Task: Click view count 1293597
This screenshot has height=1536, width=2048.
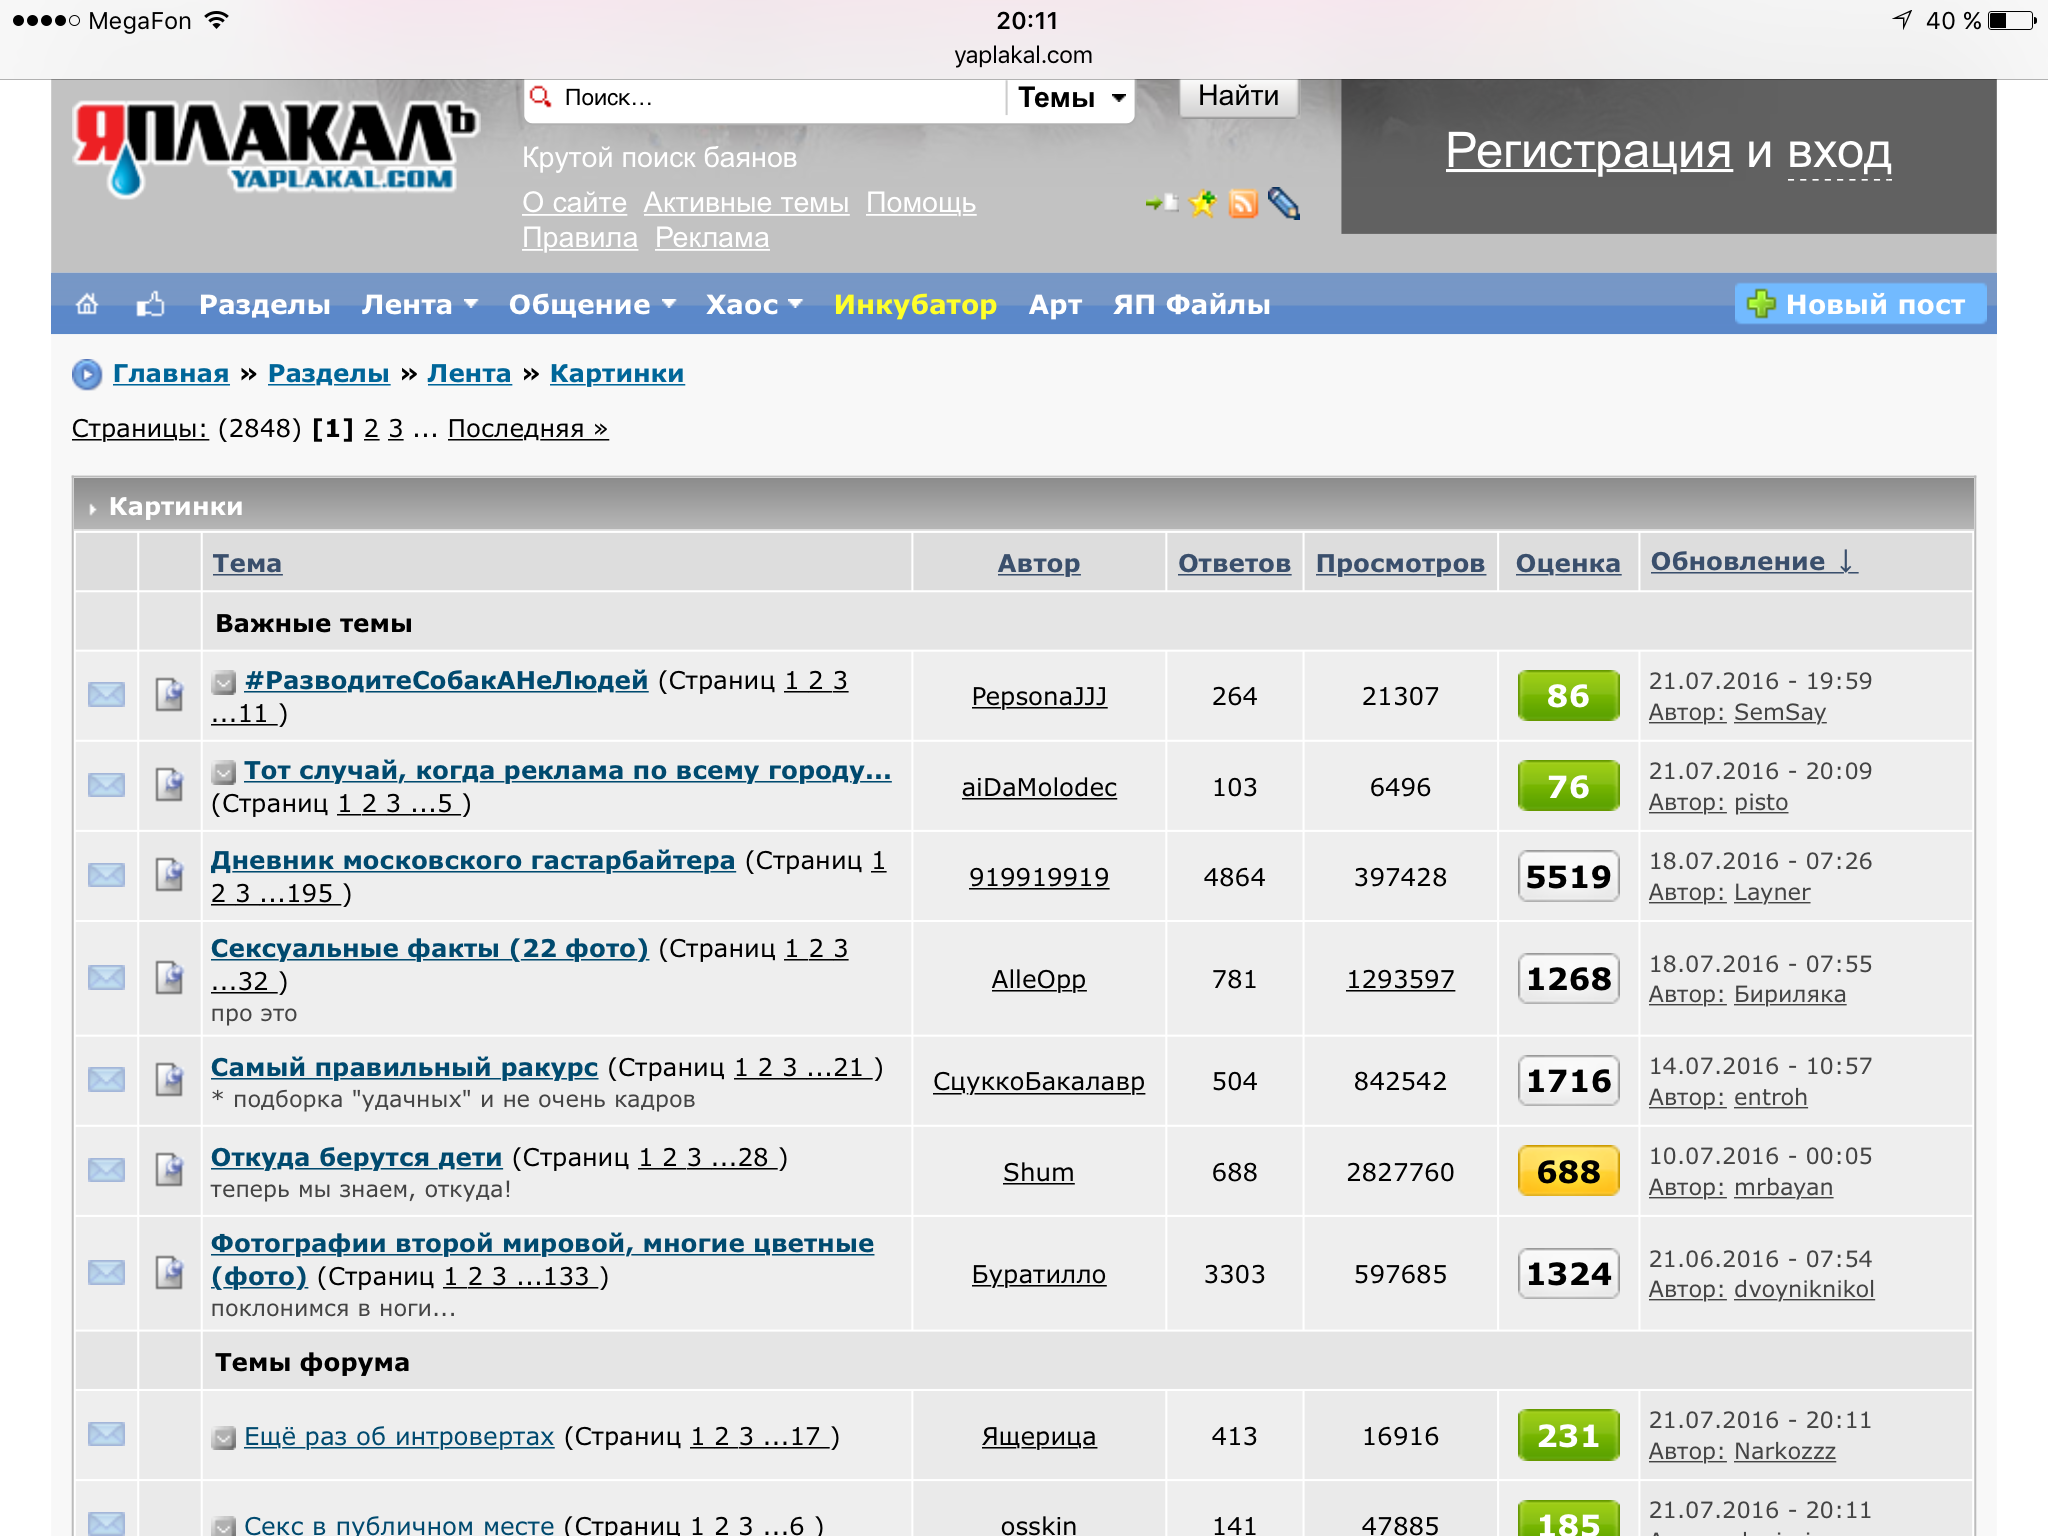Action: [x=1400, y=979]
